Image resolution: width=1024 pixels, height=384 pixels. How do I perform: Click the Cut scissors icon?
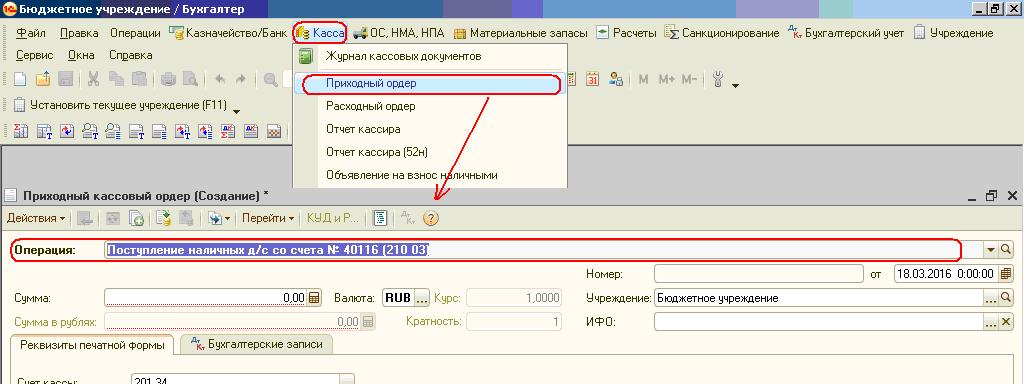(93, 79)
